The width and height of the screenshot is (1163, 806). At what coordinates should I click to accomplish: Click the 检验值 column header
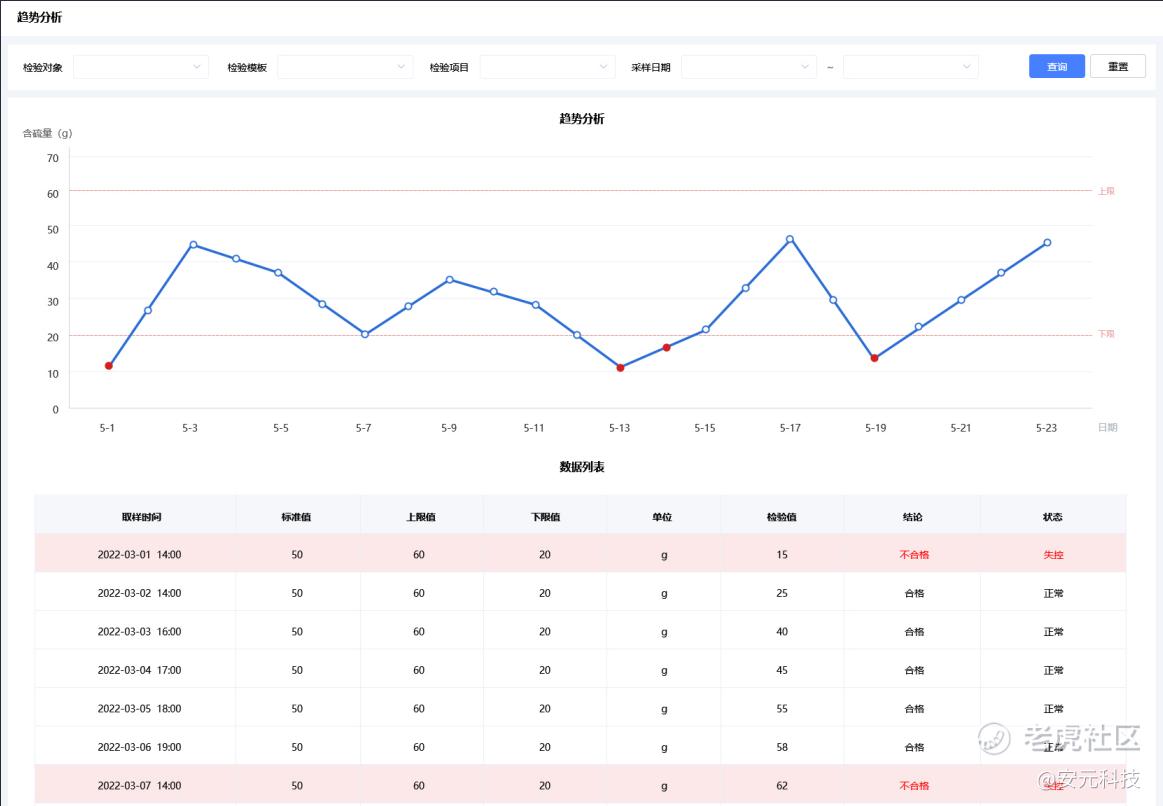782,517
